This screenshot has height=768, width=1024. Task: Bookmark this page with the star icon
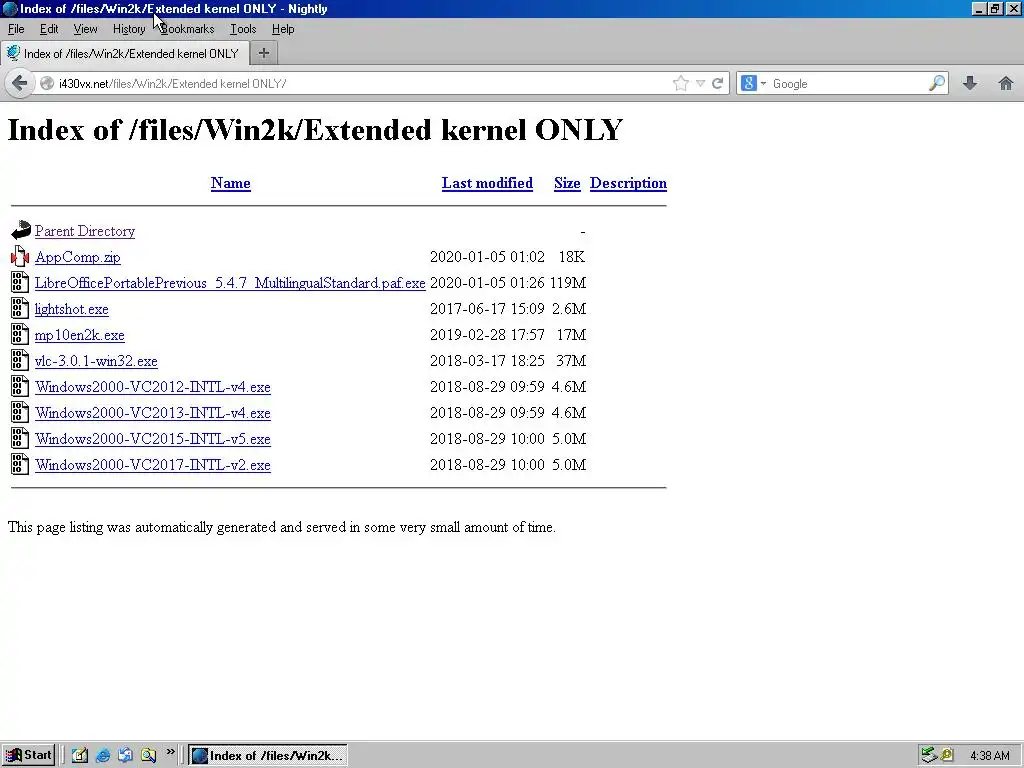(x=680, y=84)
